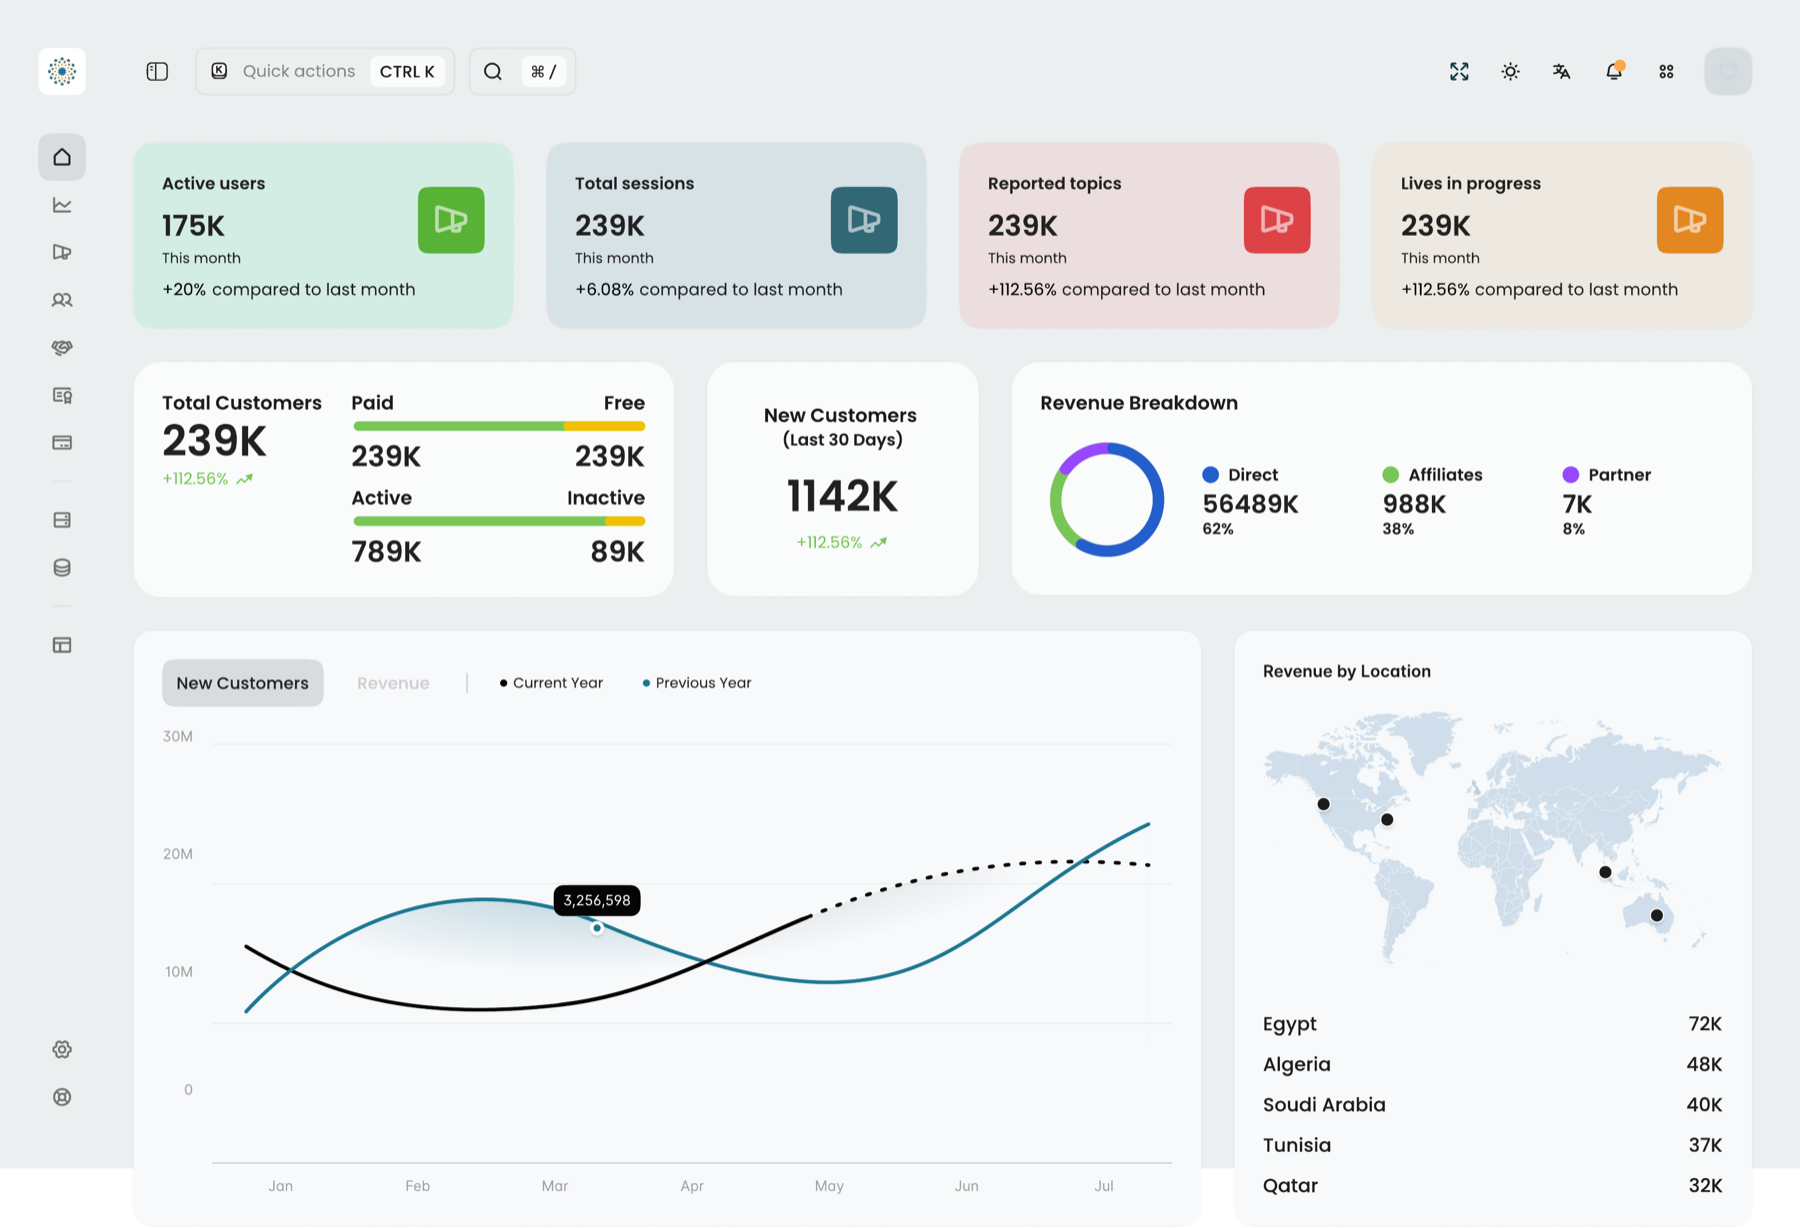Click the users group sidebar icon
The width and height of the screenshot is (1800, 1228).
pos(62,300)
